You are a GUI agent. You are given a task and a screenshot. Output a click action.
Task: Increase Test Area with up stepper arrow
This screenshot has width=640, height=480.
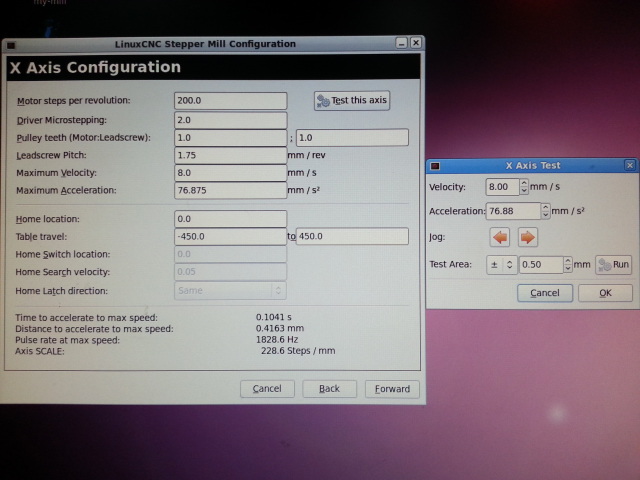(568, 260)
